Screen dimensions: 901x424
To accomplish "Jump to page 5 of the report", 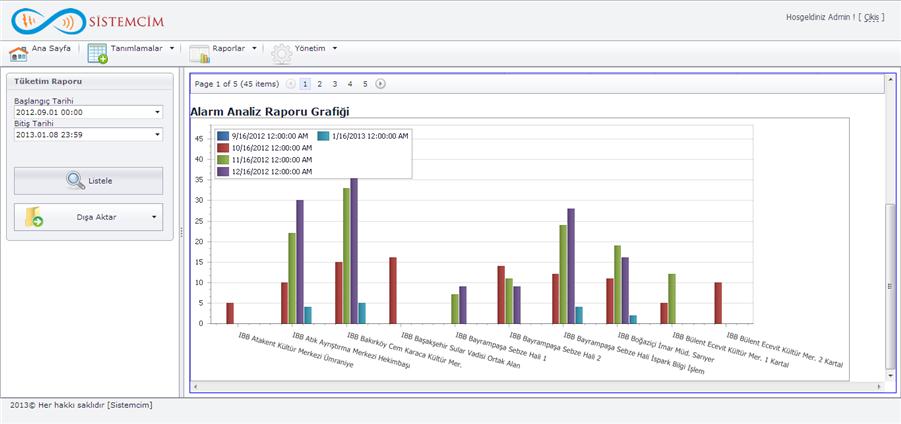I will (x=365, y=84).
